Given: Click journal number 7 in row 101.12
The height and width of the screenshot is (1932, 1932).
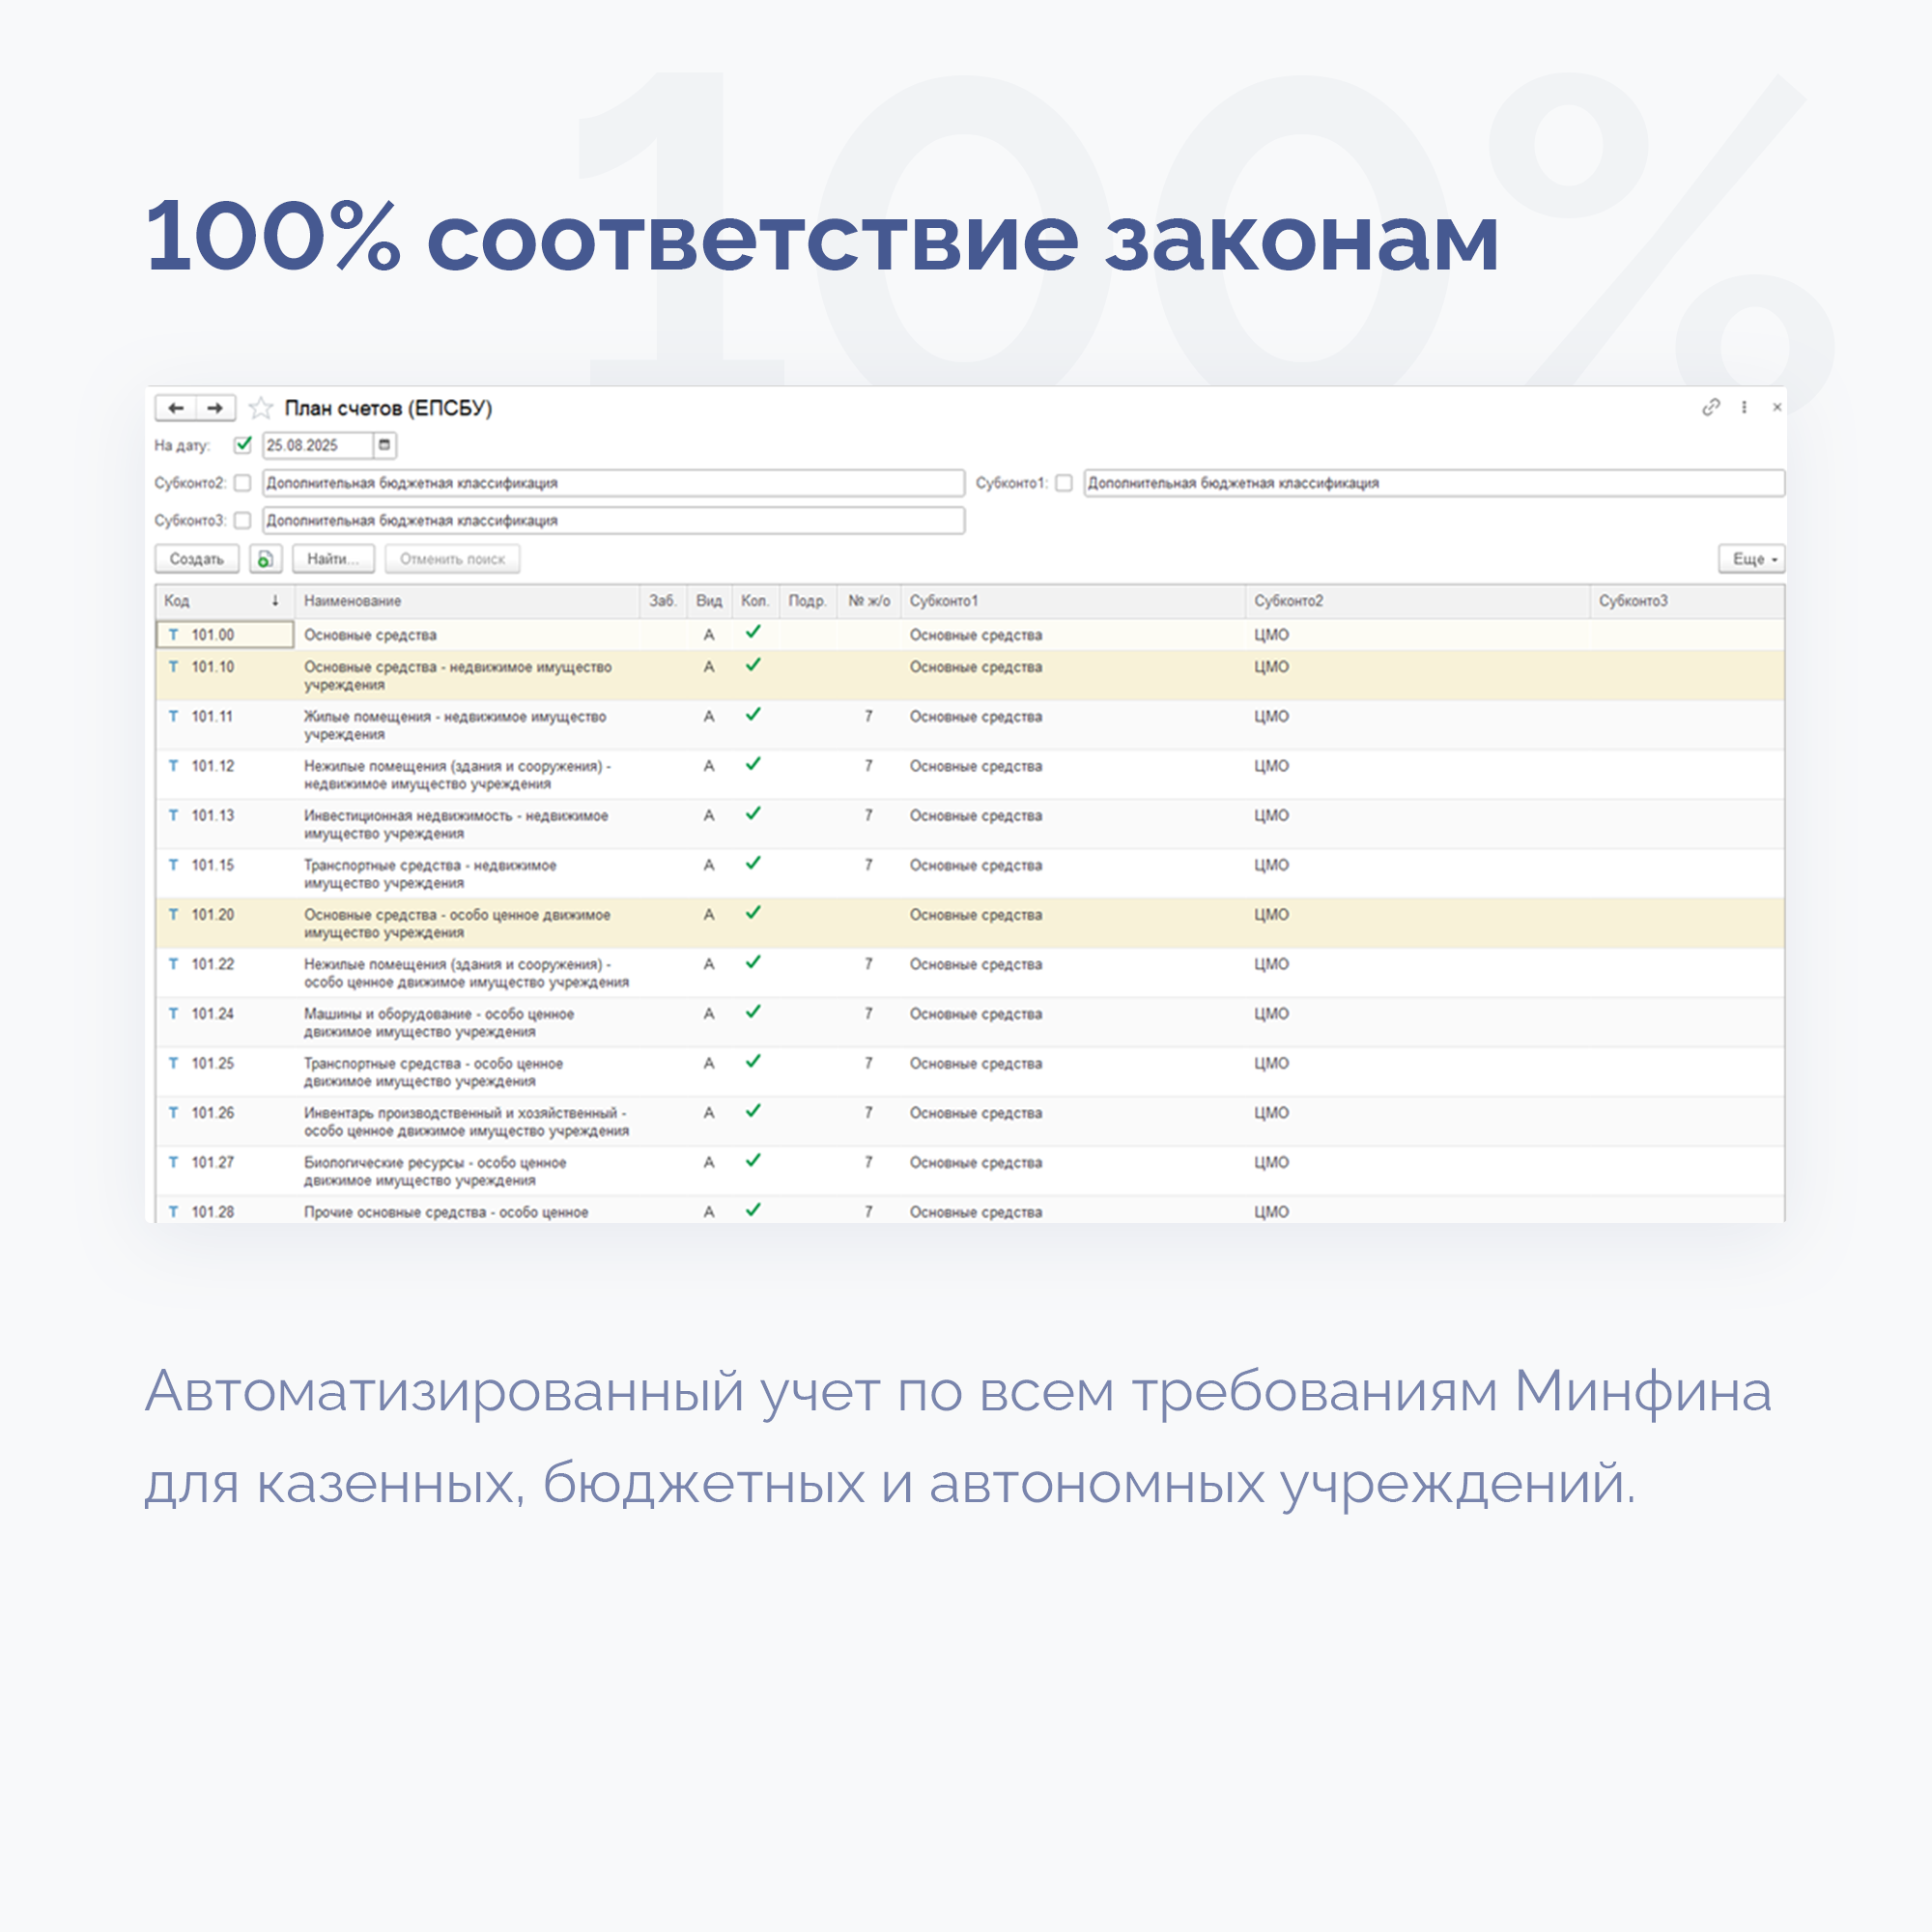Looking at the screenshot, I should [x=869, y=767].
